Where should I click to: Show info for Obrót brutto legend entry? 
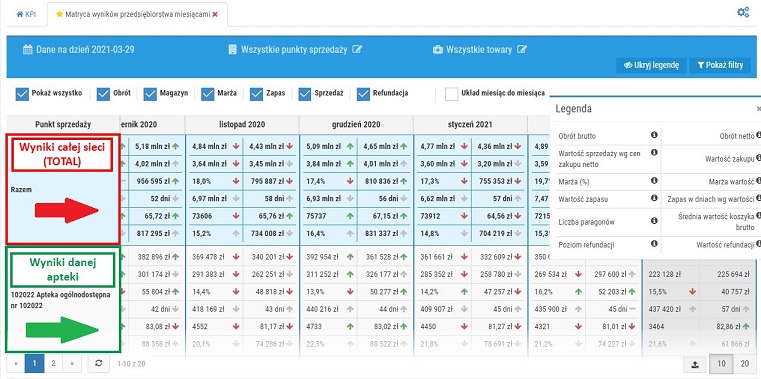(x=654, y=136)
